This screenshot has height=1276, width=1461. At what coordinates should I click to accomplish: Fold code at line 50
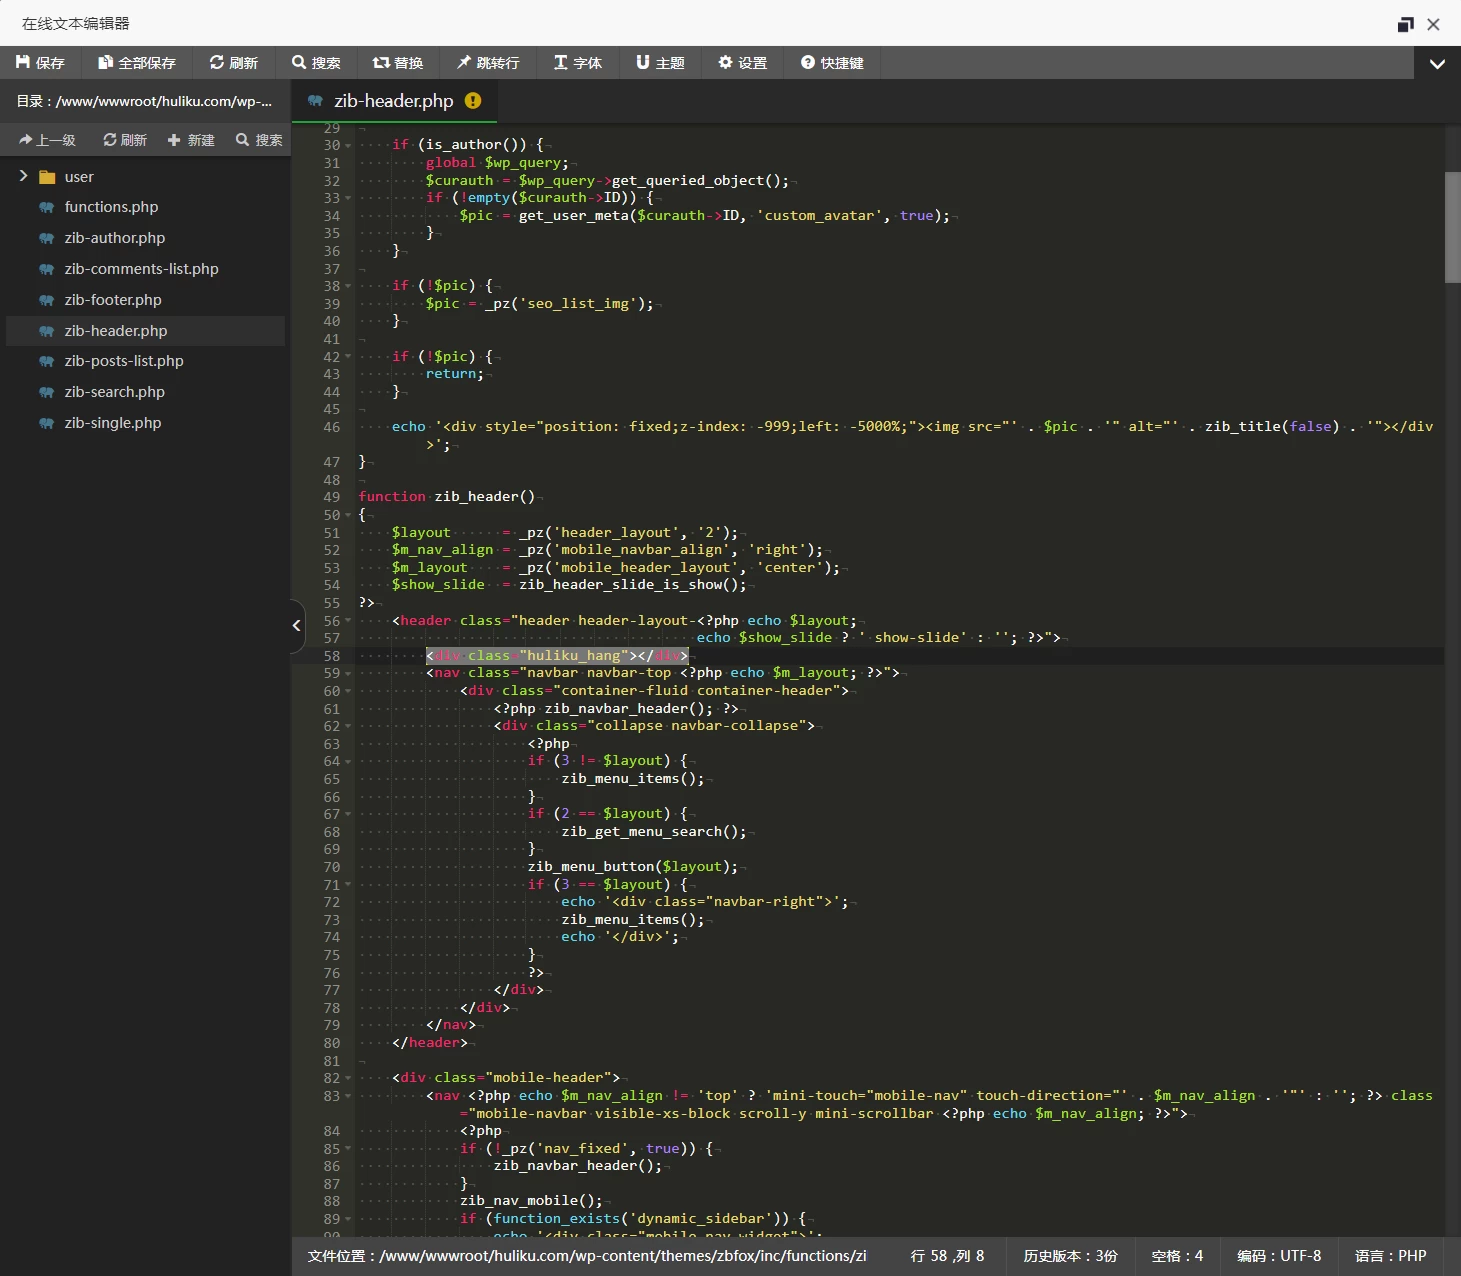348,516
